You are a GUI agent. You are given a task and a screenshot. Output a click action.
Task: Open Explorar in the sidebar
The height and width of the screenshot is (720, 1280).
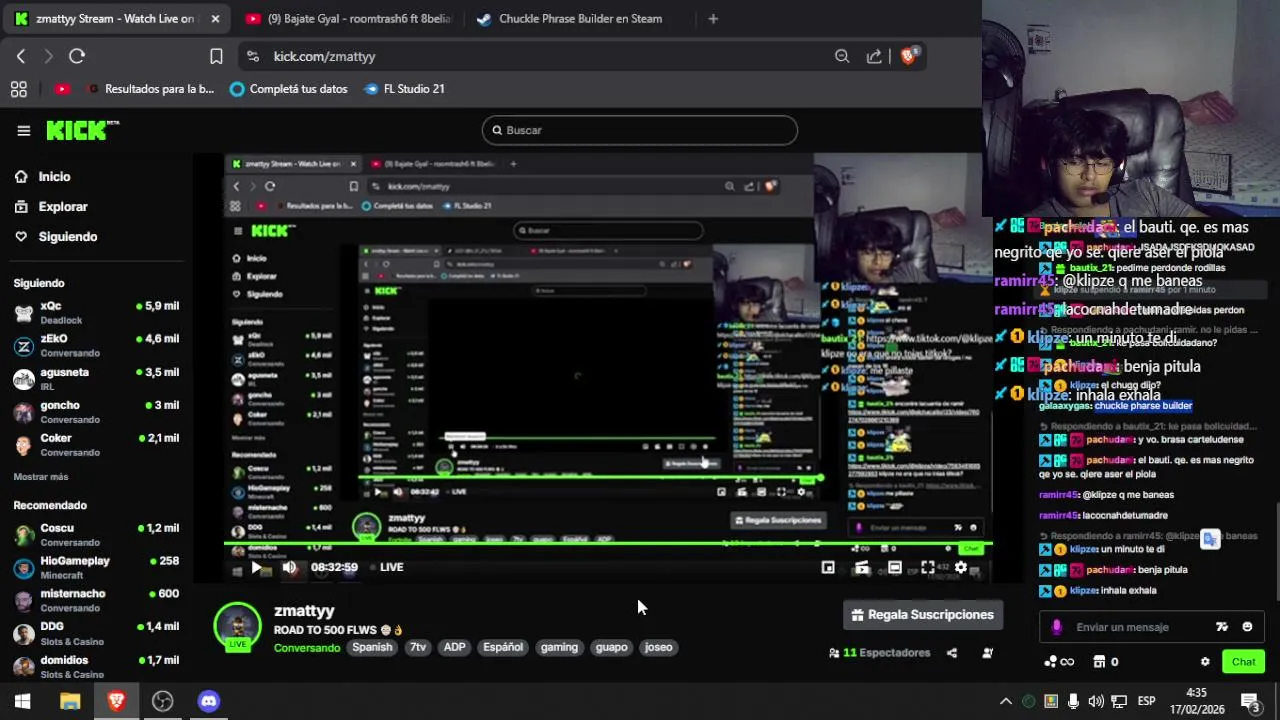click(52, 206)
